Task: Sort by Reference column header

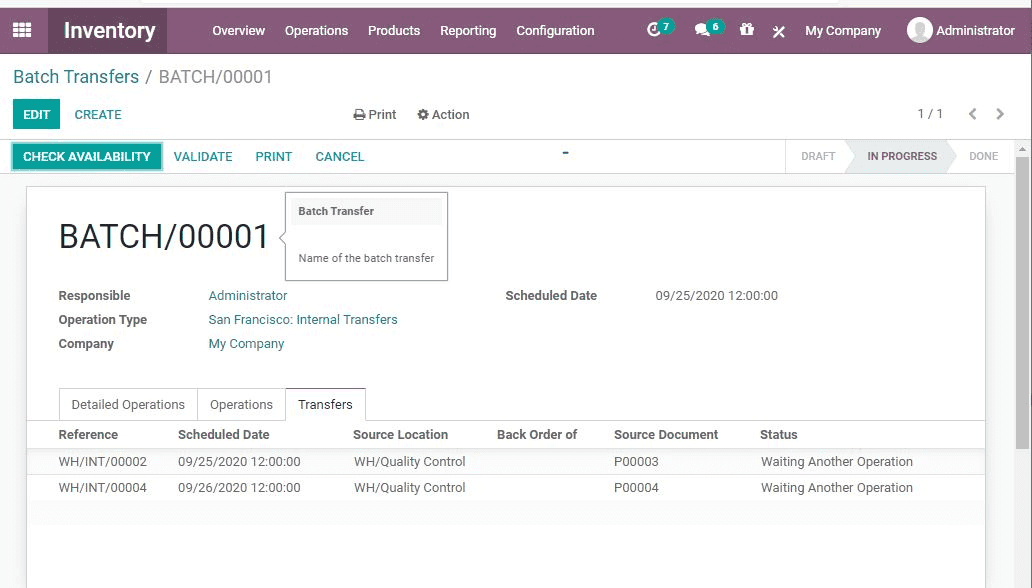Action: pyautogui.click(x=88, y=435)
